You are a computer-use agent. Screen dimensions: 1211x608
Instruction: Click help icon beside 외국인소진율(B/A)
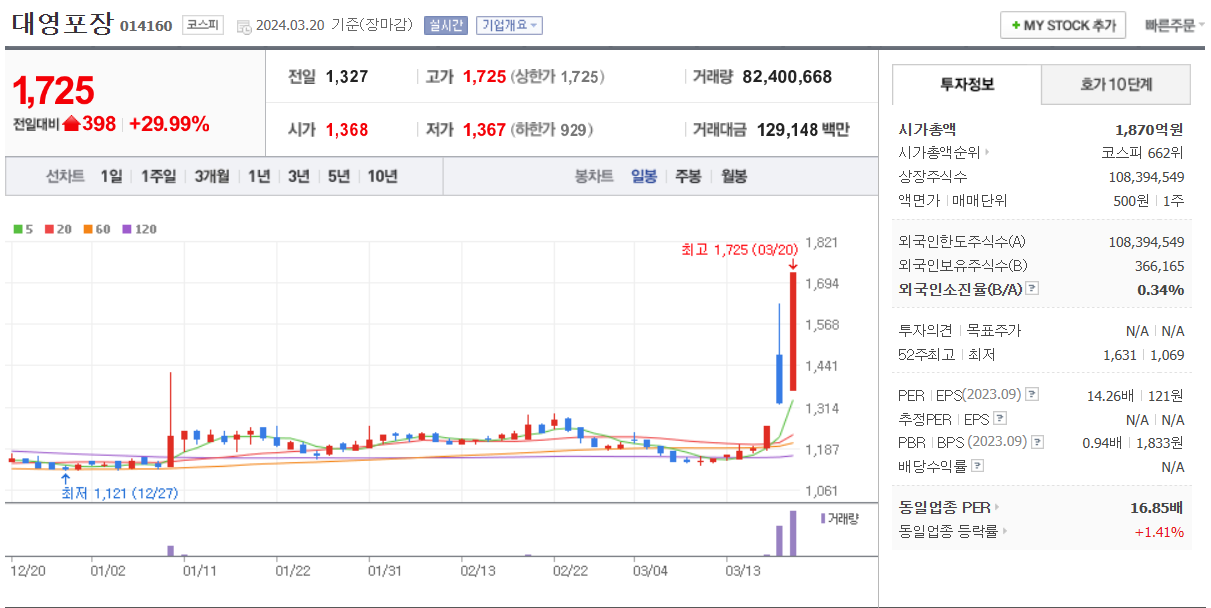(x=1032, y=289)
